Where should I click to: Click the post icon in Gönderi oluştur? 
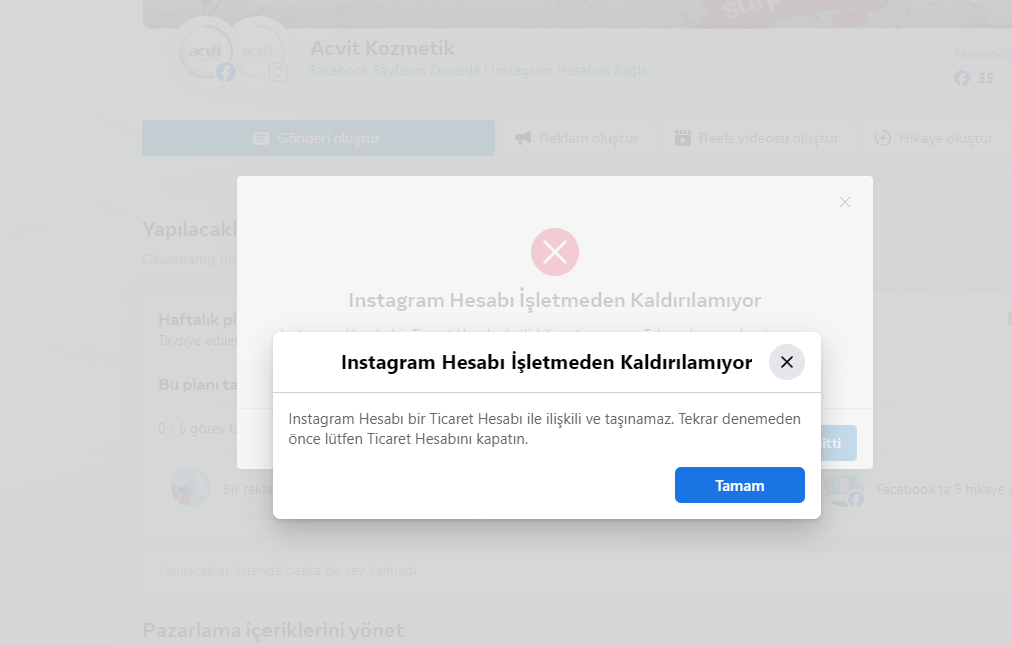click(261, 138)
